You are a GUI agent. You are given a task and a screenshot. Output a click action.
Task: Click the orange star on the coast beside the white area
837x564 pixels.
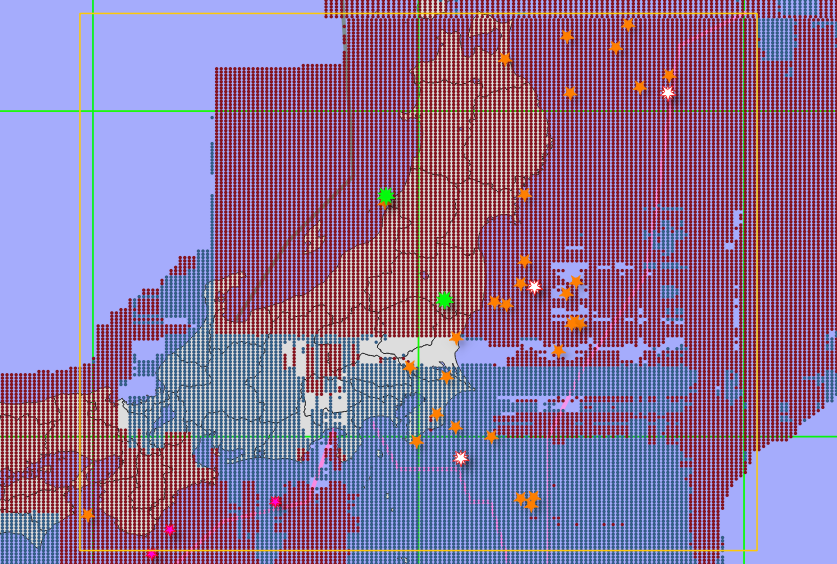(456, 337)
